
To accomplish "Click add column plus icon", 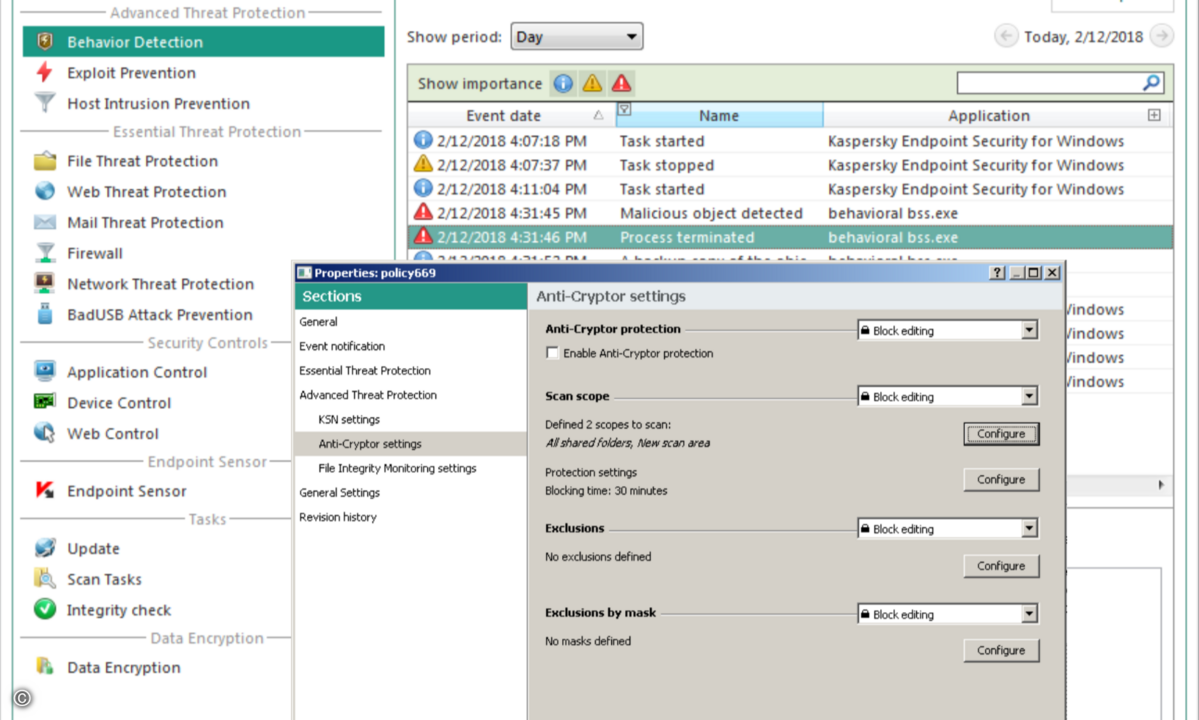I will tap(1154, 115).
